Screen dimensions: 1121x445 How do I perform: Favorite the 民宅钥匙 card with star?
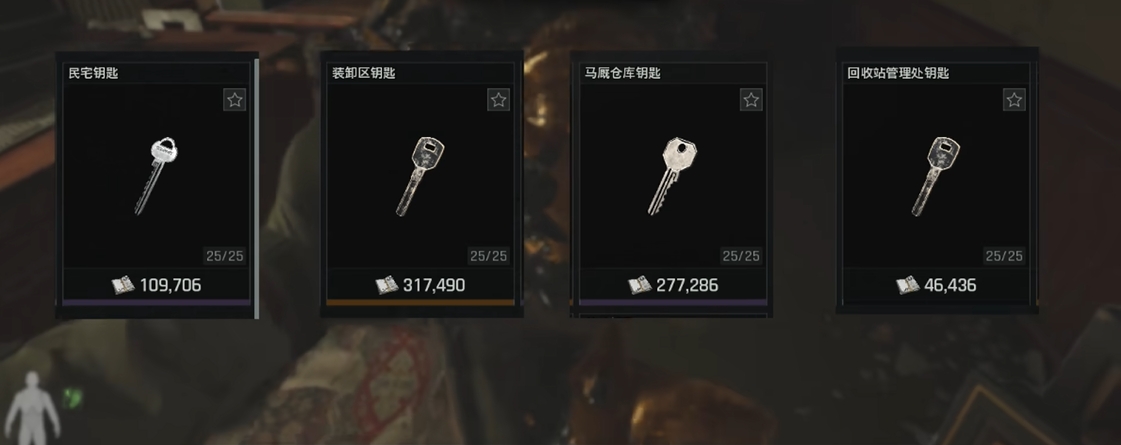(x=234, y=99)
